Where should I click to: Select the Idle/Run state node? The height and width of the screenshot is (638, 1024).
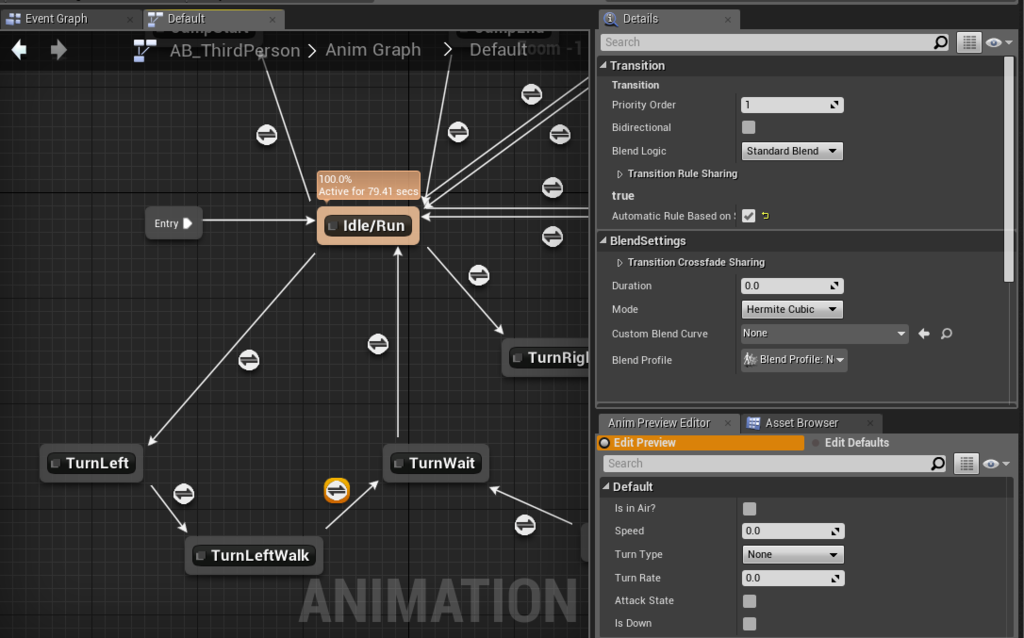point(368,226)
